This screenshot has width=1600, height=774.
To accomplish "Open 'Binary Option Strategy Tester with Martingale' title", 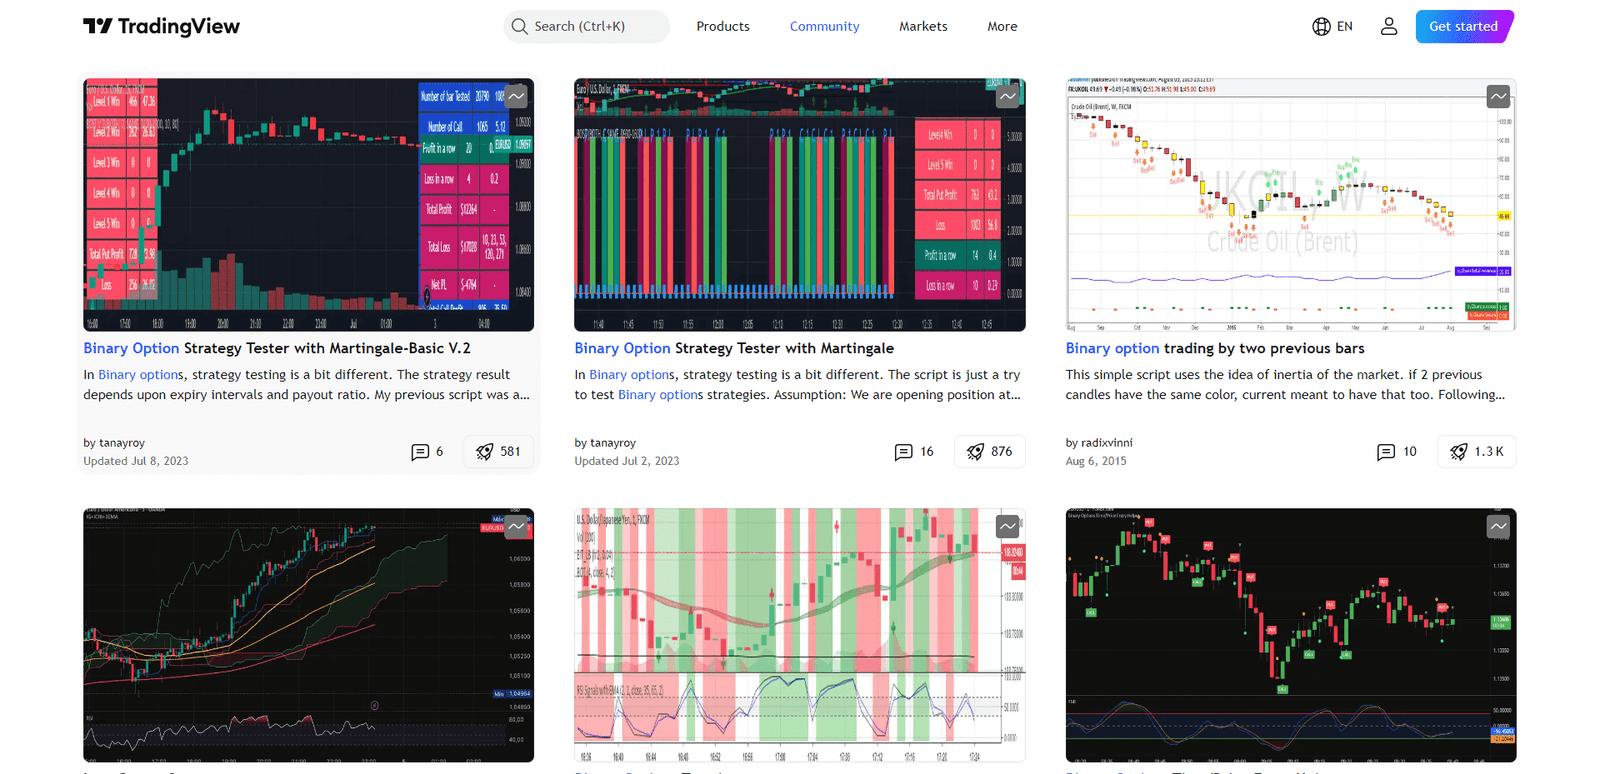I will click(734, 348).
